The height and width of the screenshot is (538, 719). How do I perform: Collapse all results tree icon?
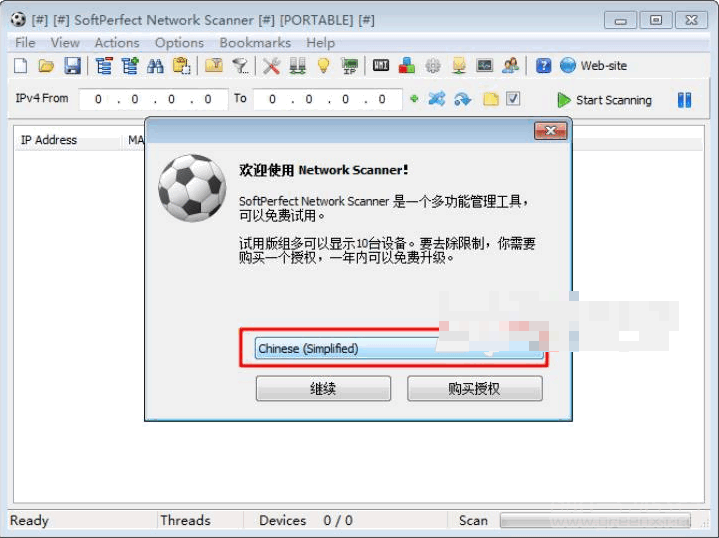point(104,66)
